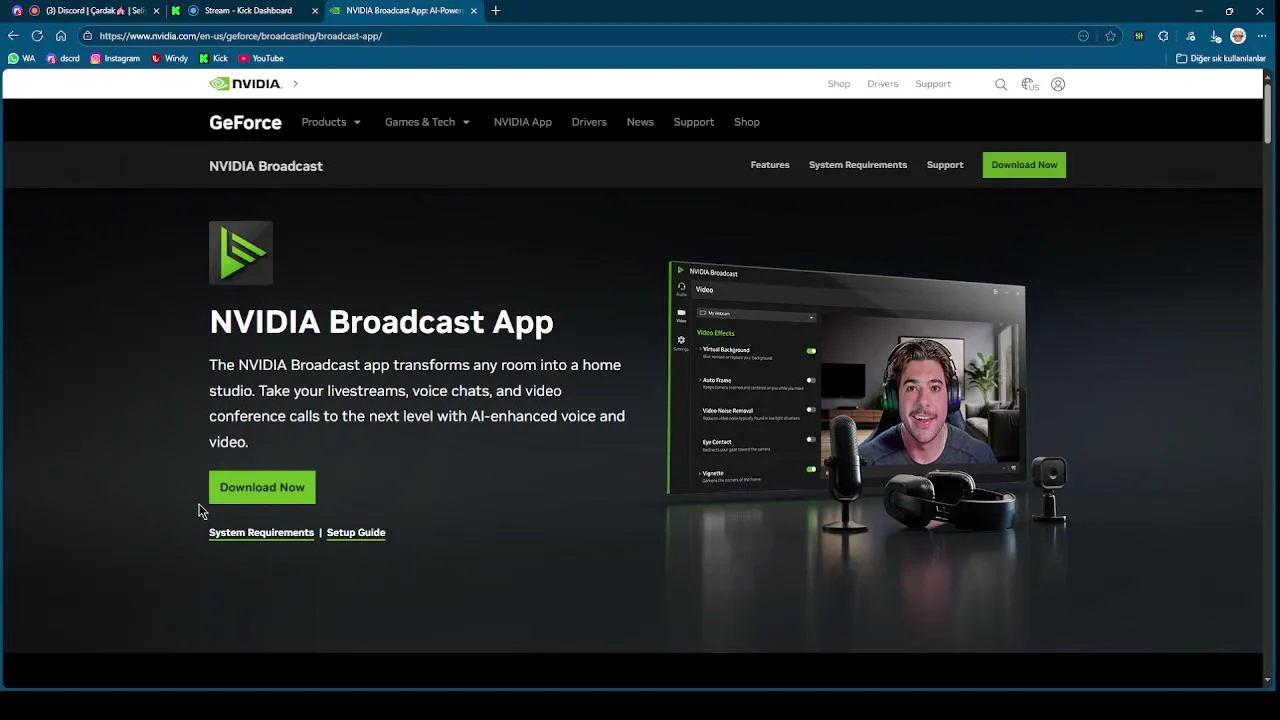Screen dimensions: 1280x720
Task: Open the browser extensions puzzle icon
Action: (1163, 36)
